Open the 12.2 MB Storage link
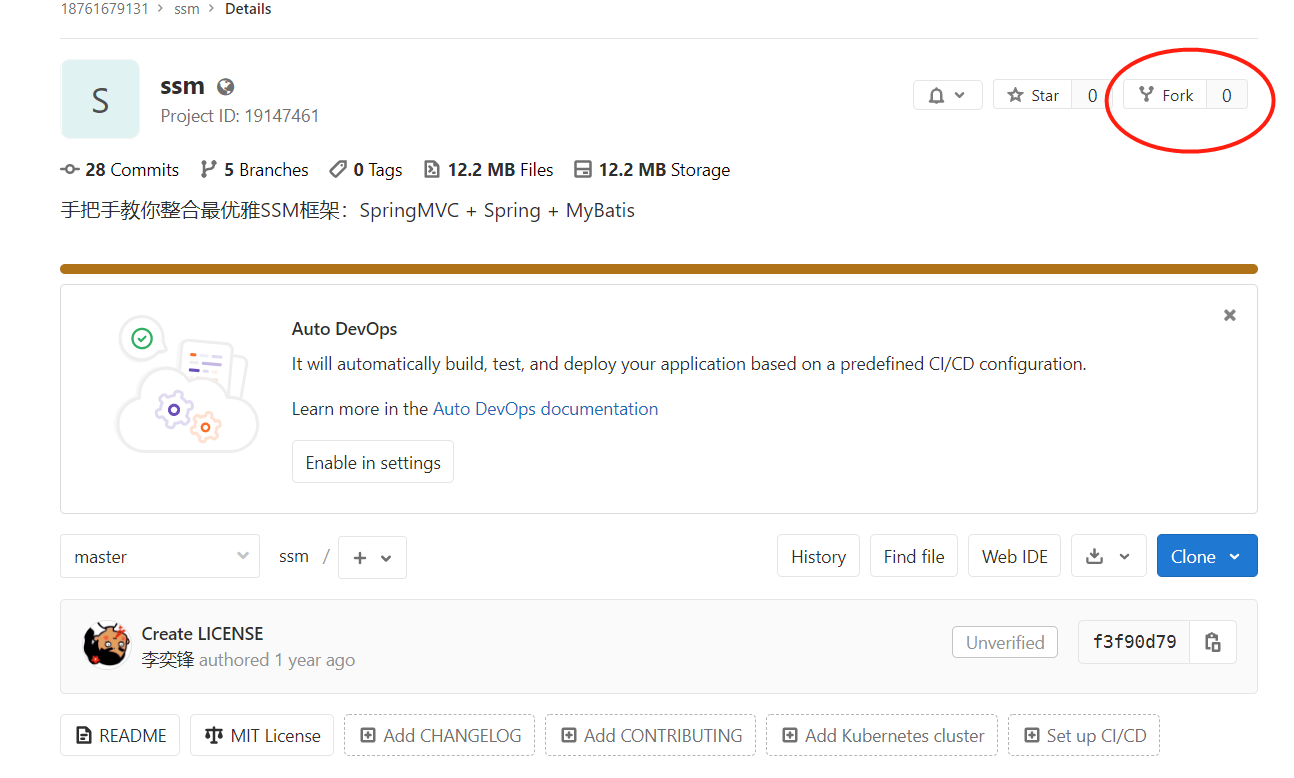Viewport: 1294px width, 778px height. coord(652,170)
